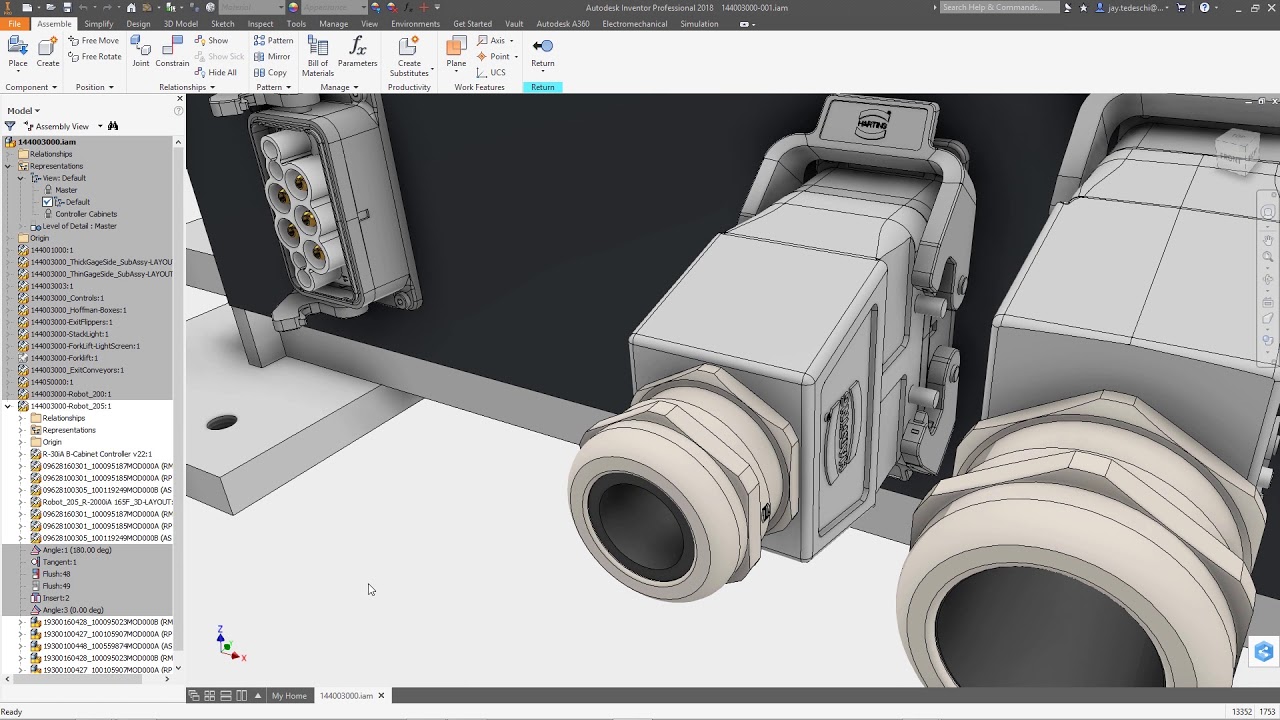1280x720 pixels.
Task: Click the Free Rotate button
Action: [x=94, y=57]
